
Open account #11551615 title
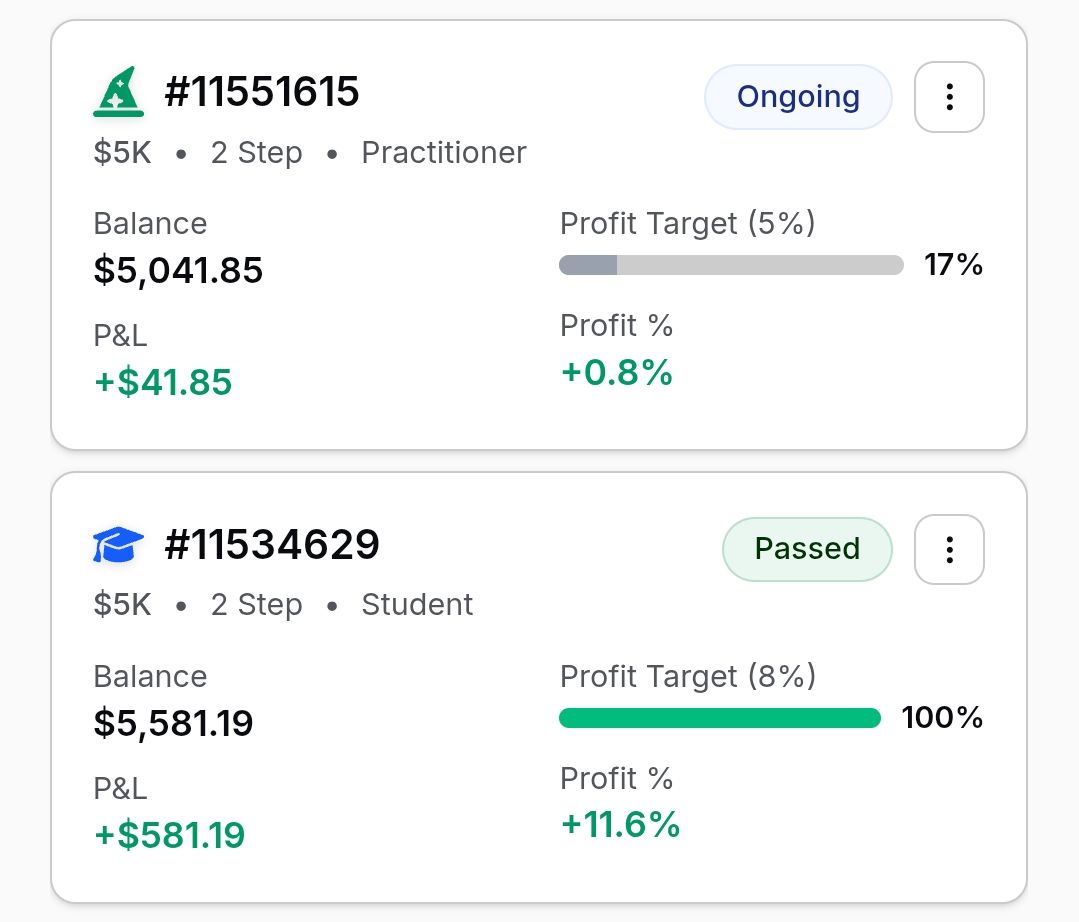262,93
